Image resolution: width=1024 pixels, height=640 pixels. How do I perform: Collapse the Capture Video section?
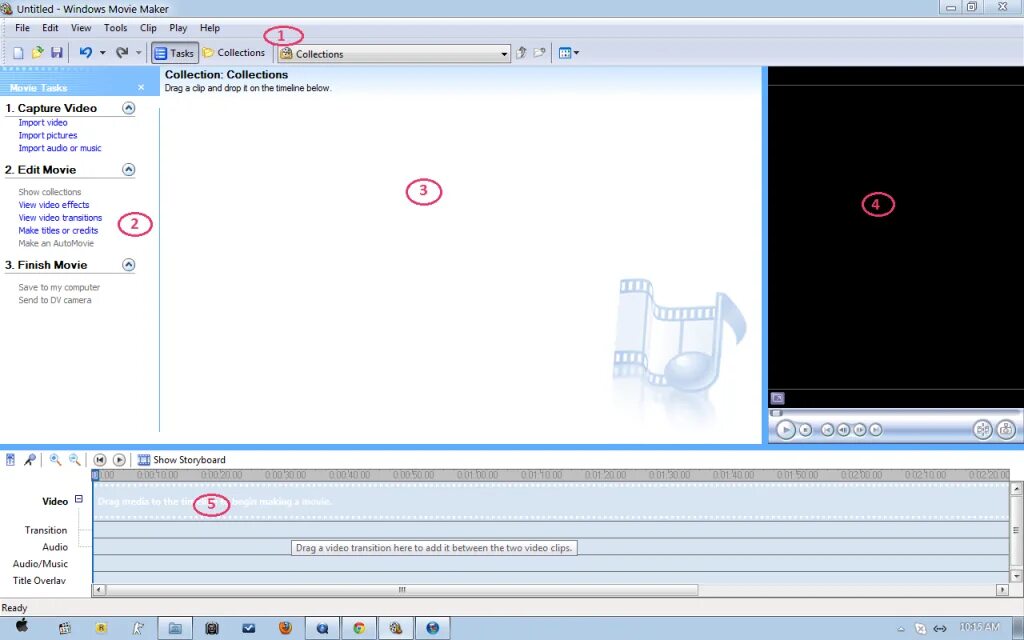(129, 108)
